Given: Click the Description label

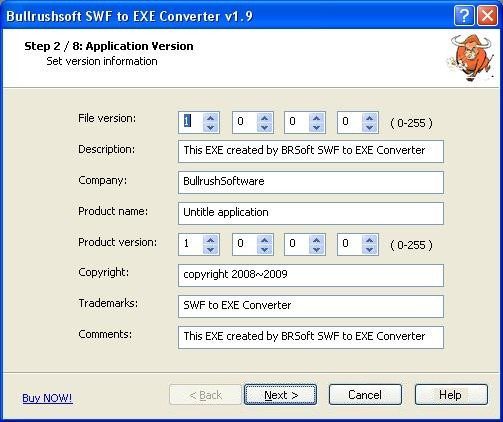Looking at the screenshot, I should point(106,149).
